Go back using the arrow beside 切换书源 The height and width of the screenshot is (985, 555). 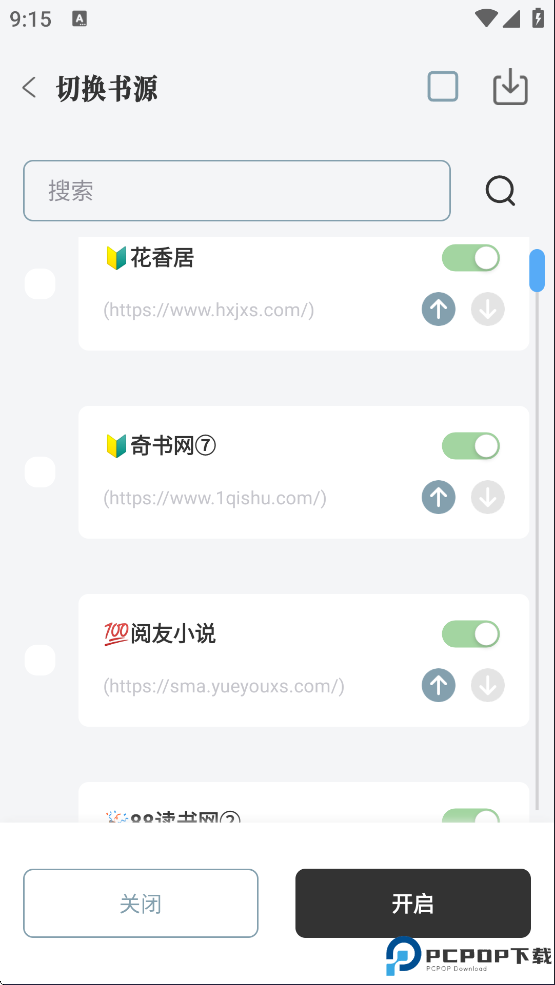coord(29,87)
